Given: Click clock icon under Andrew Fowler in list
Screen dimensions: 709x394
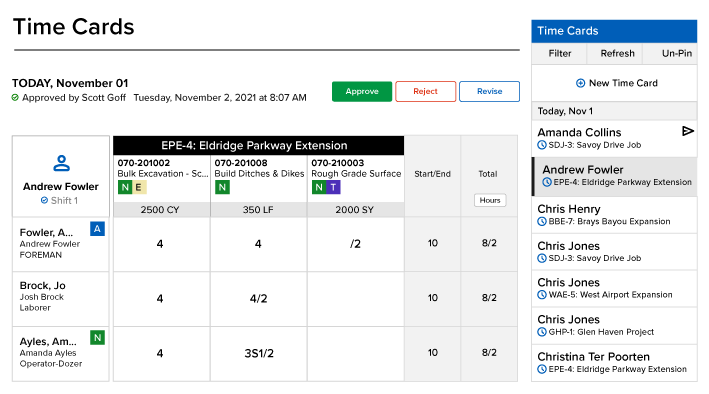Looking at the screenshot, I should [x=547, y=182].
